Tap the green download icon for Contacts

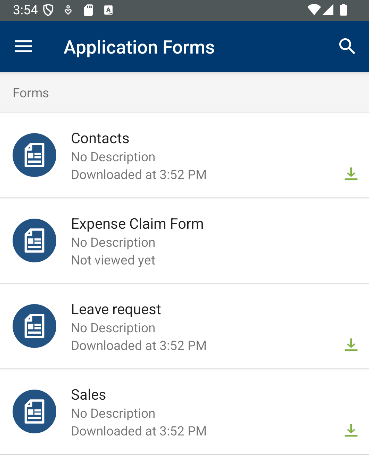click(x=351, y=174)
